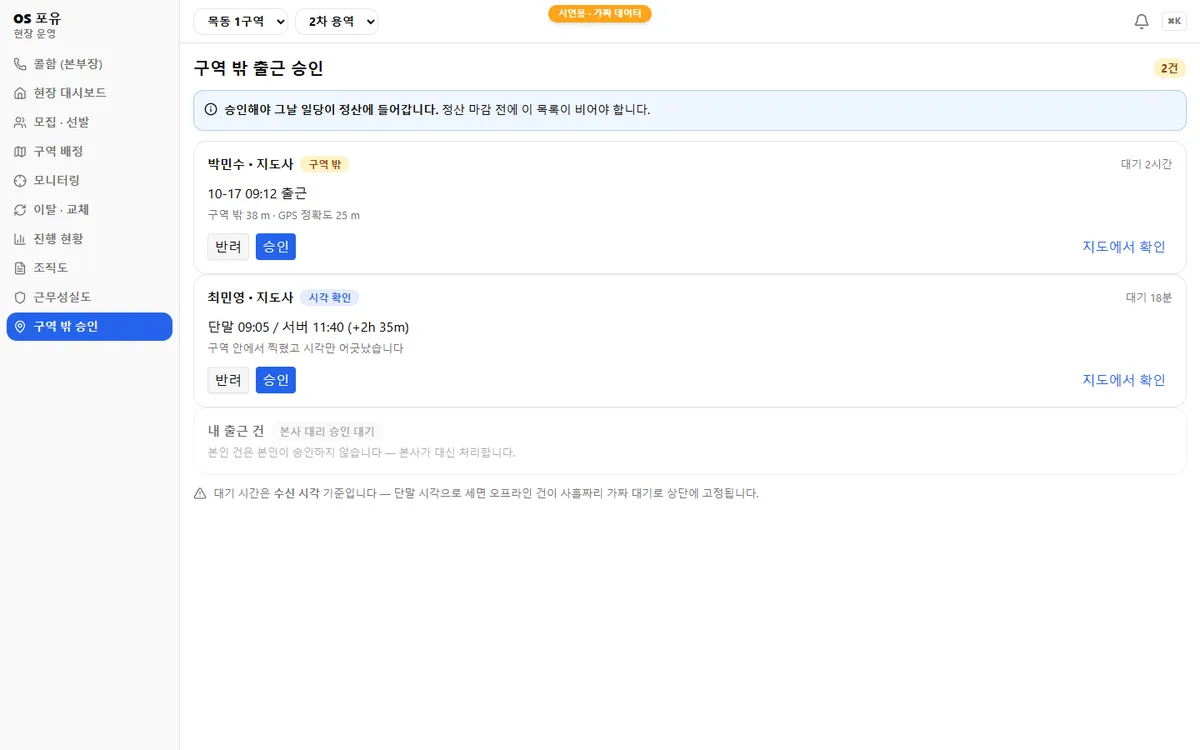Click the 시연용 · 가짜 데이터 badge
The height and width of the screenshot is (750, 1200).
600,14
